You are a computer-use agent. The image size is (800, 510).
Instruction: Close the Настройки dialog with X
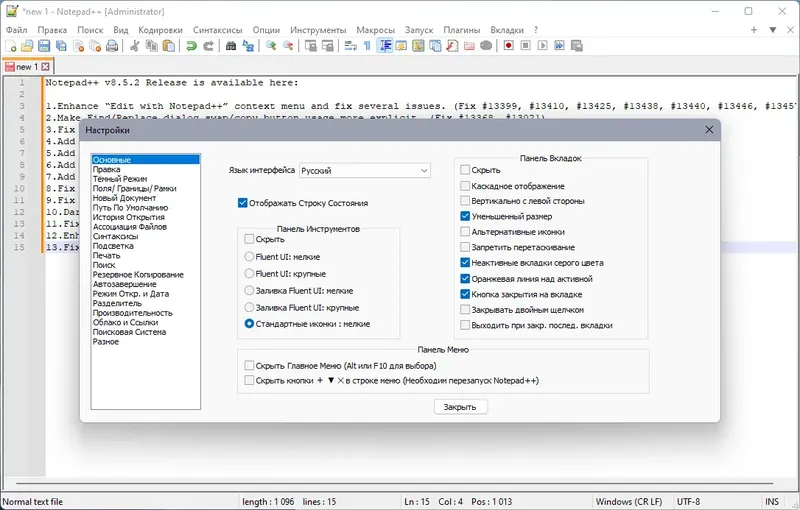click(709, 130)
